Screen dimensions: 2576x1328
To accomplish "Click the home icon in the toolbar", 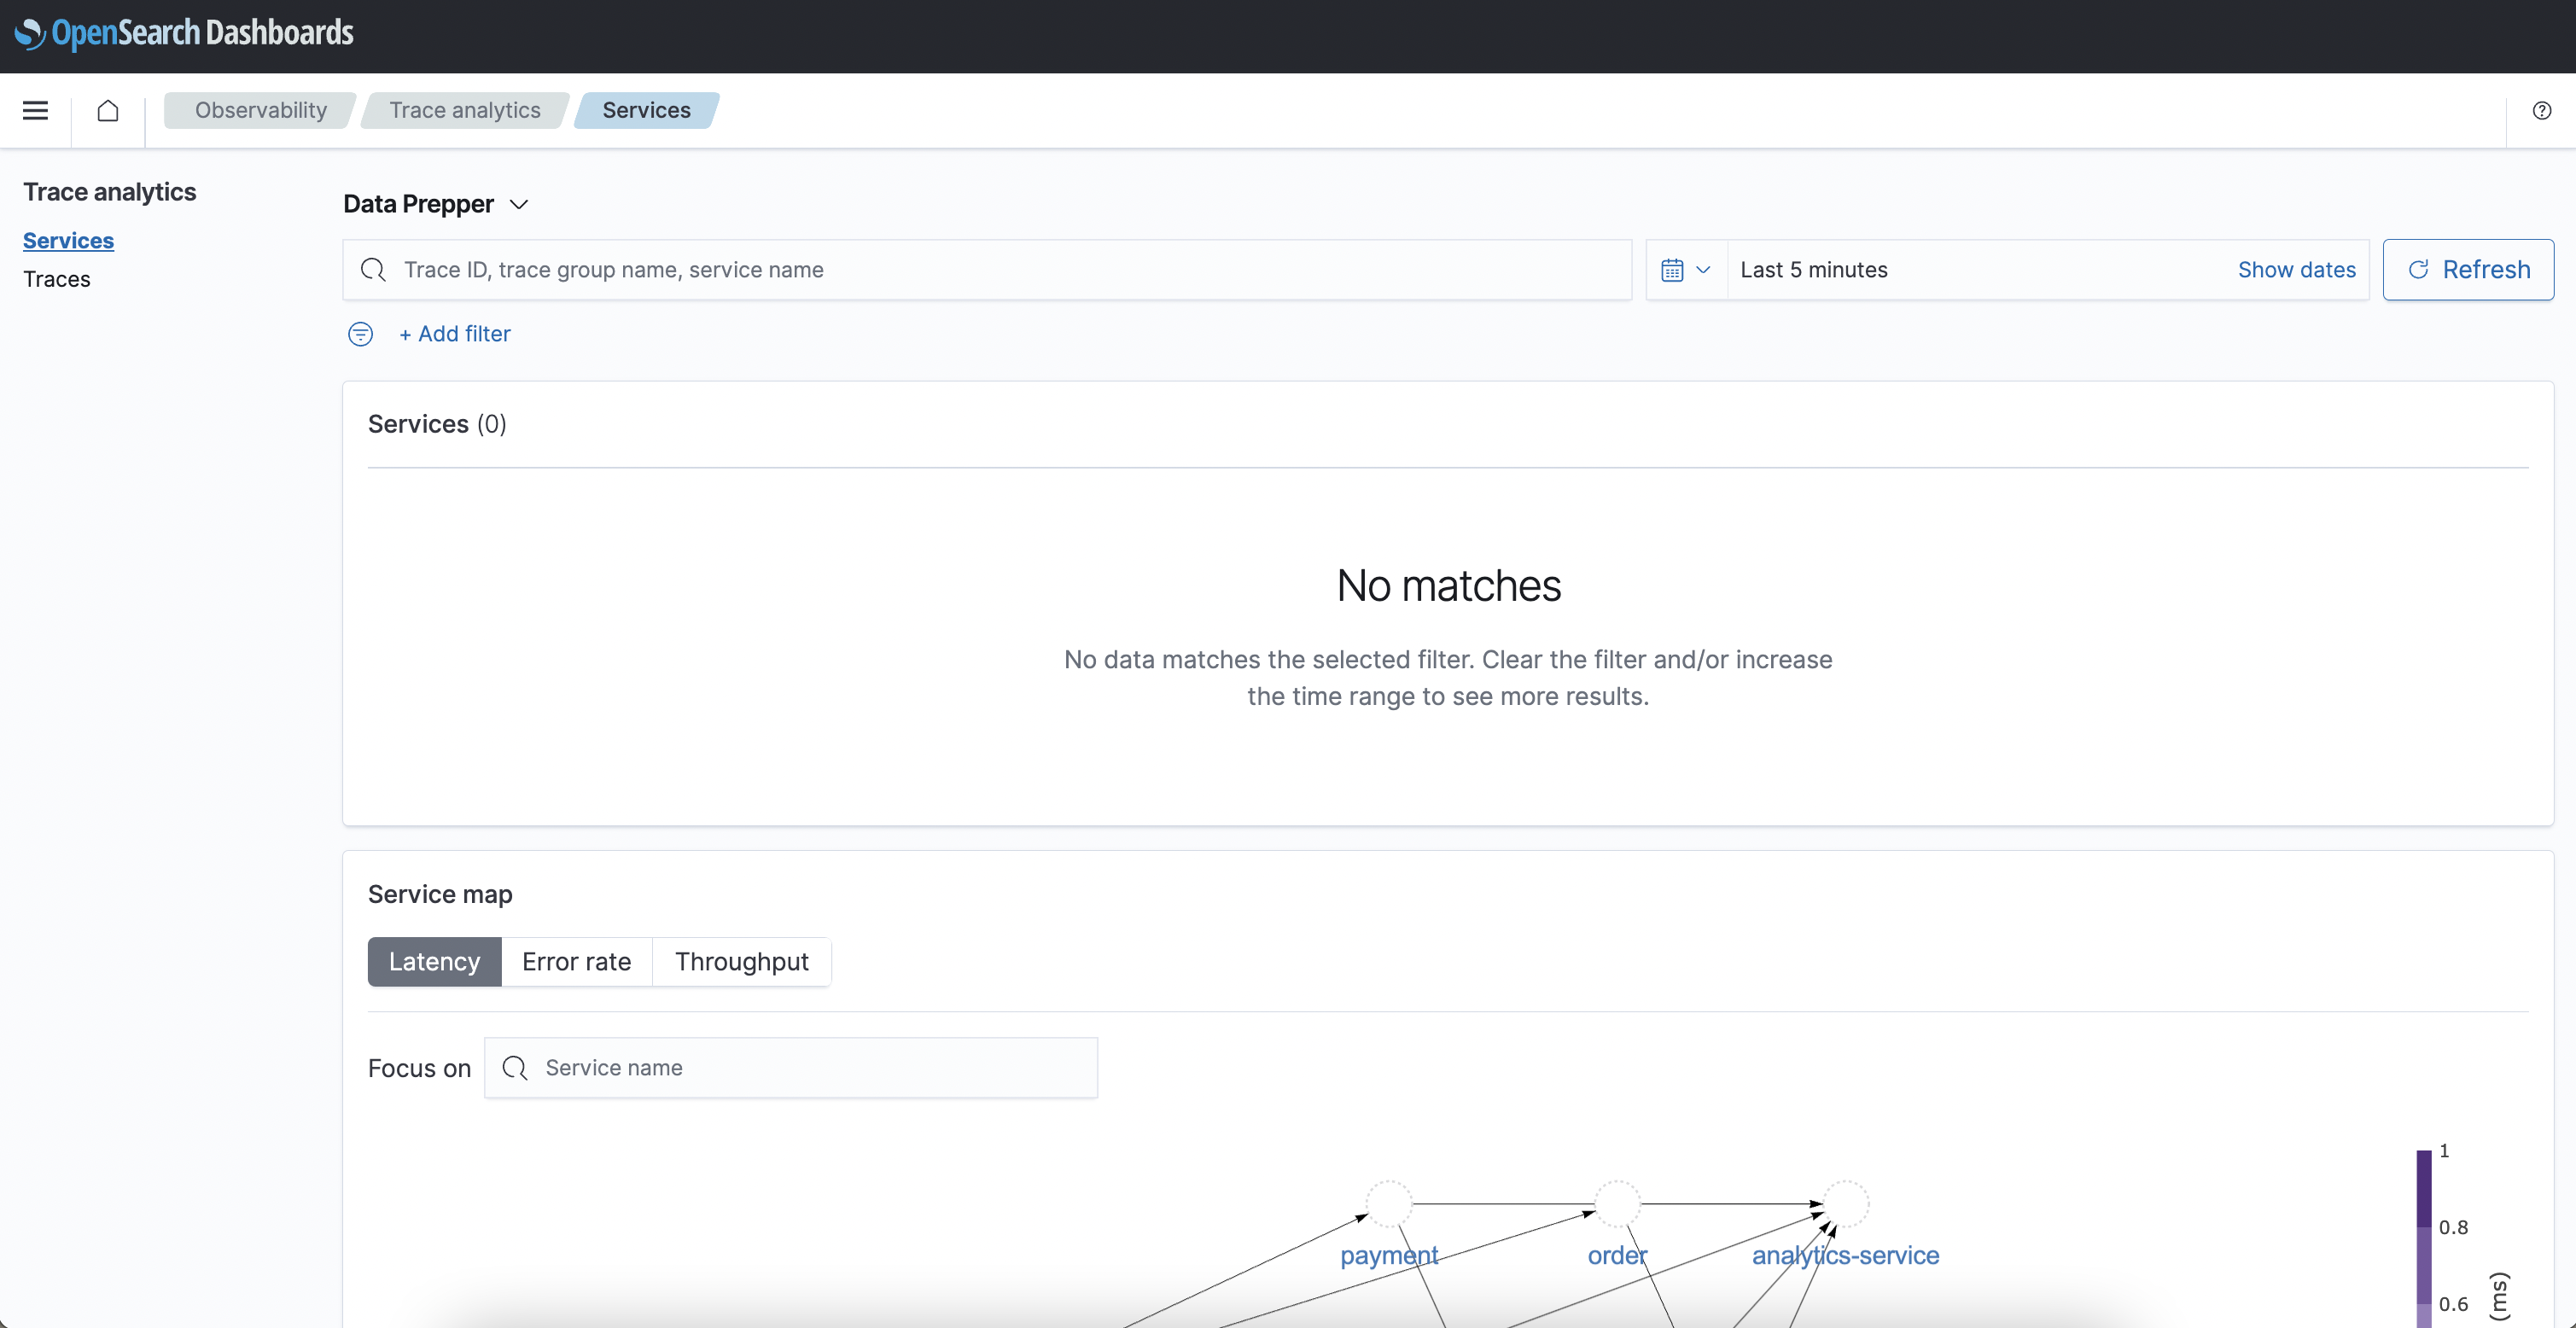I will (108, 110).
